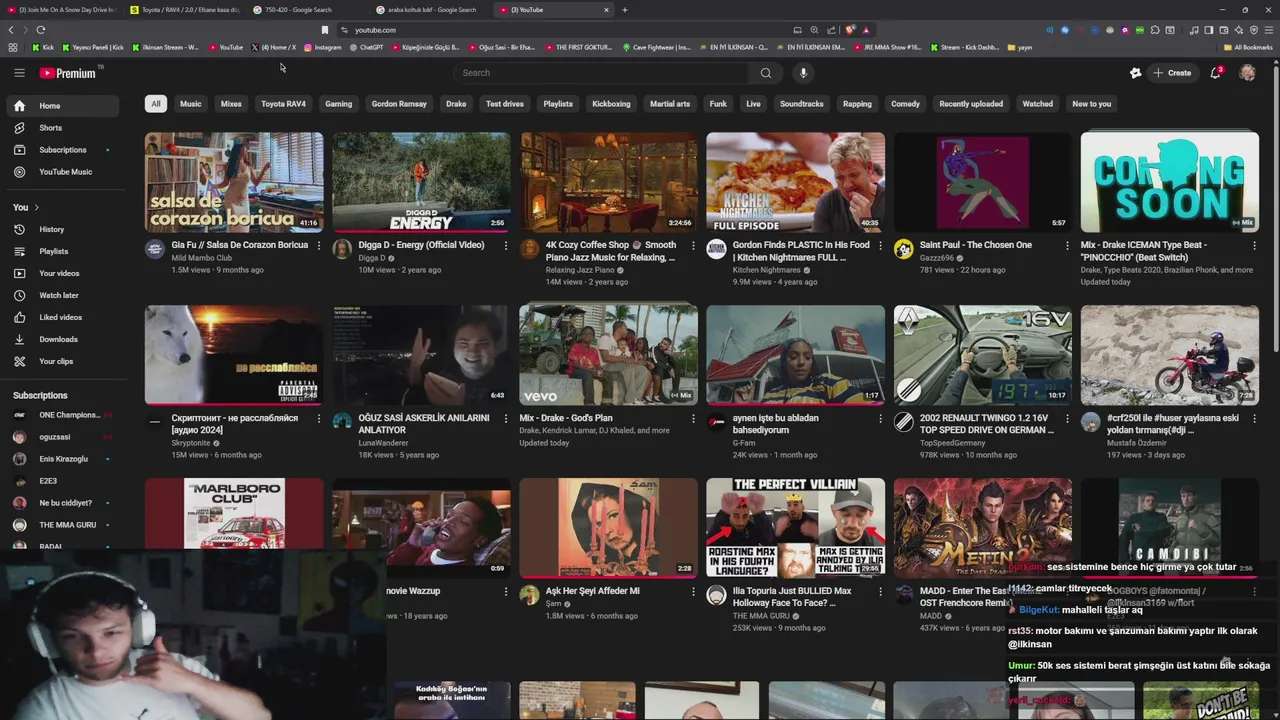Select the Recently uploaded filter chip
The width and height of the screenshot is (1280, 720).
pos(971,104)
